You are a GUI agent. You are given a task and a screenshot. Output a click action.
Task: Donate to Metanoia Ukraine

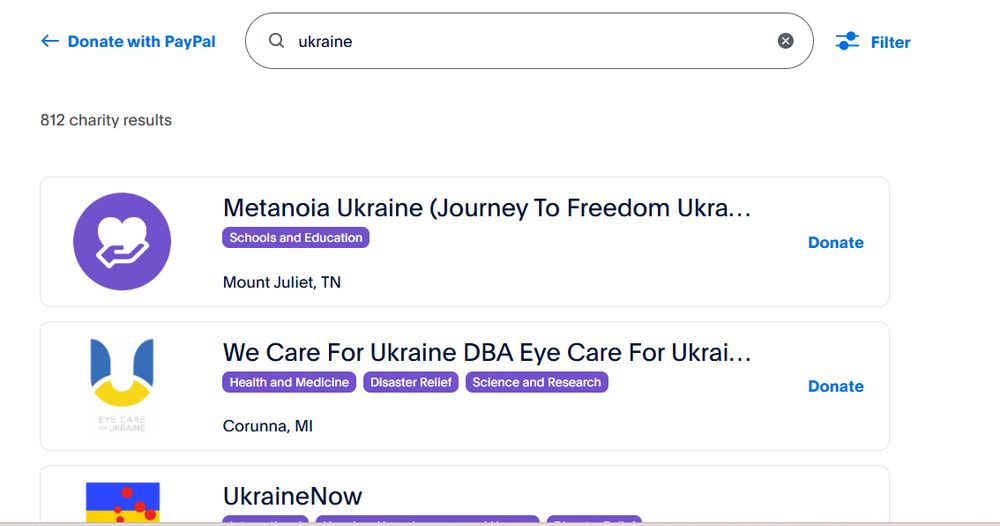click(835, 242)
